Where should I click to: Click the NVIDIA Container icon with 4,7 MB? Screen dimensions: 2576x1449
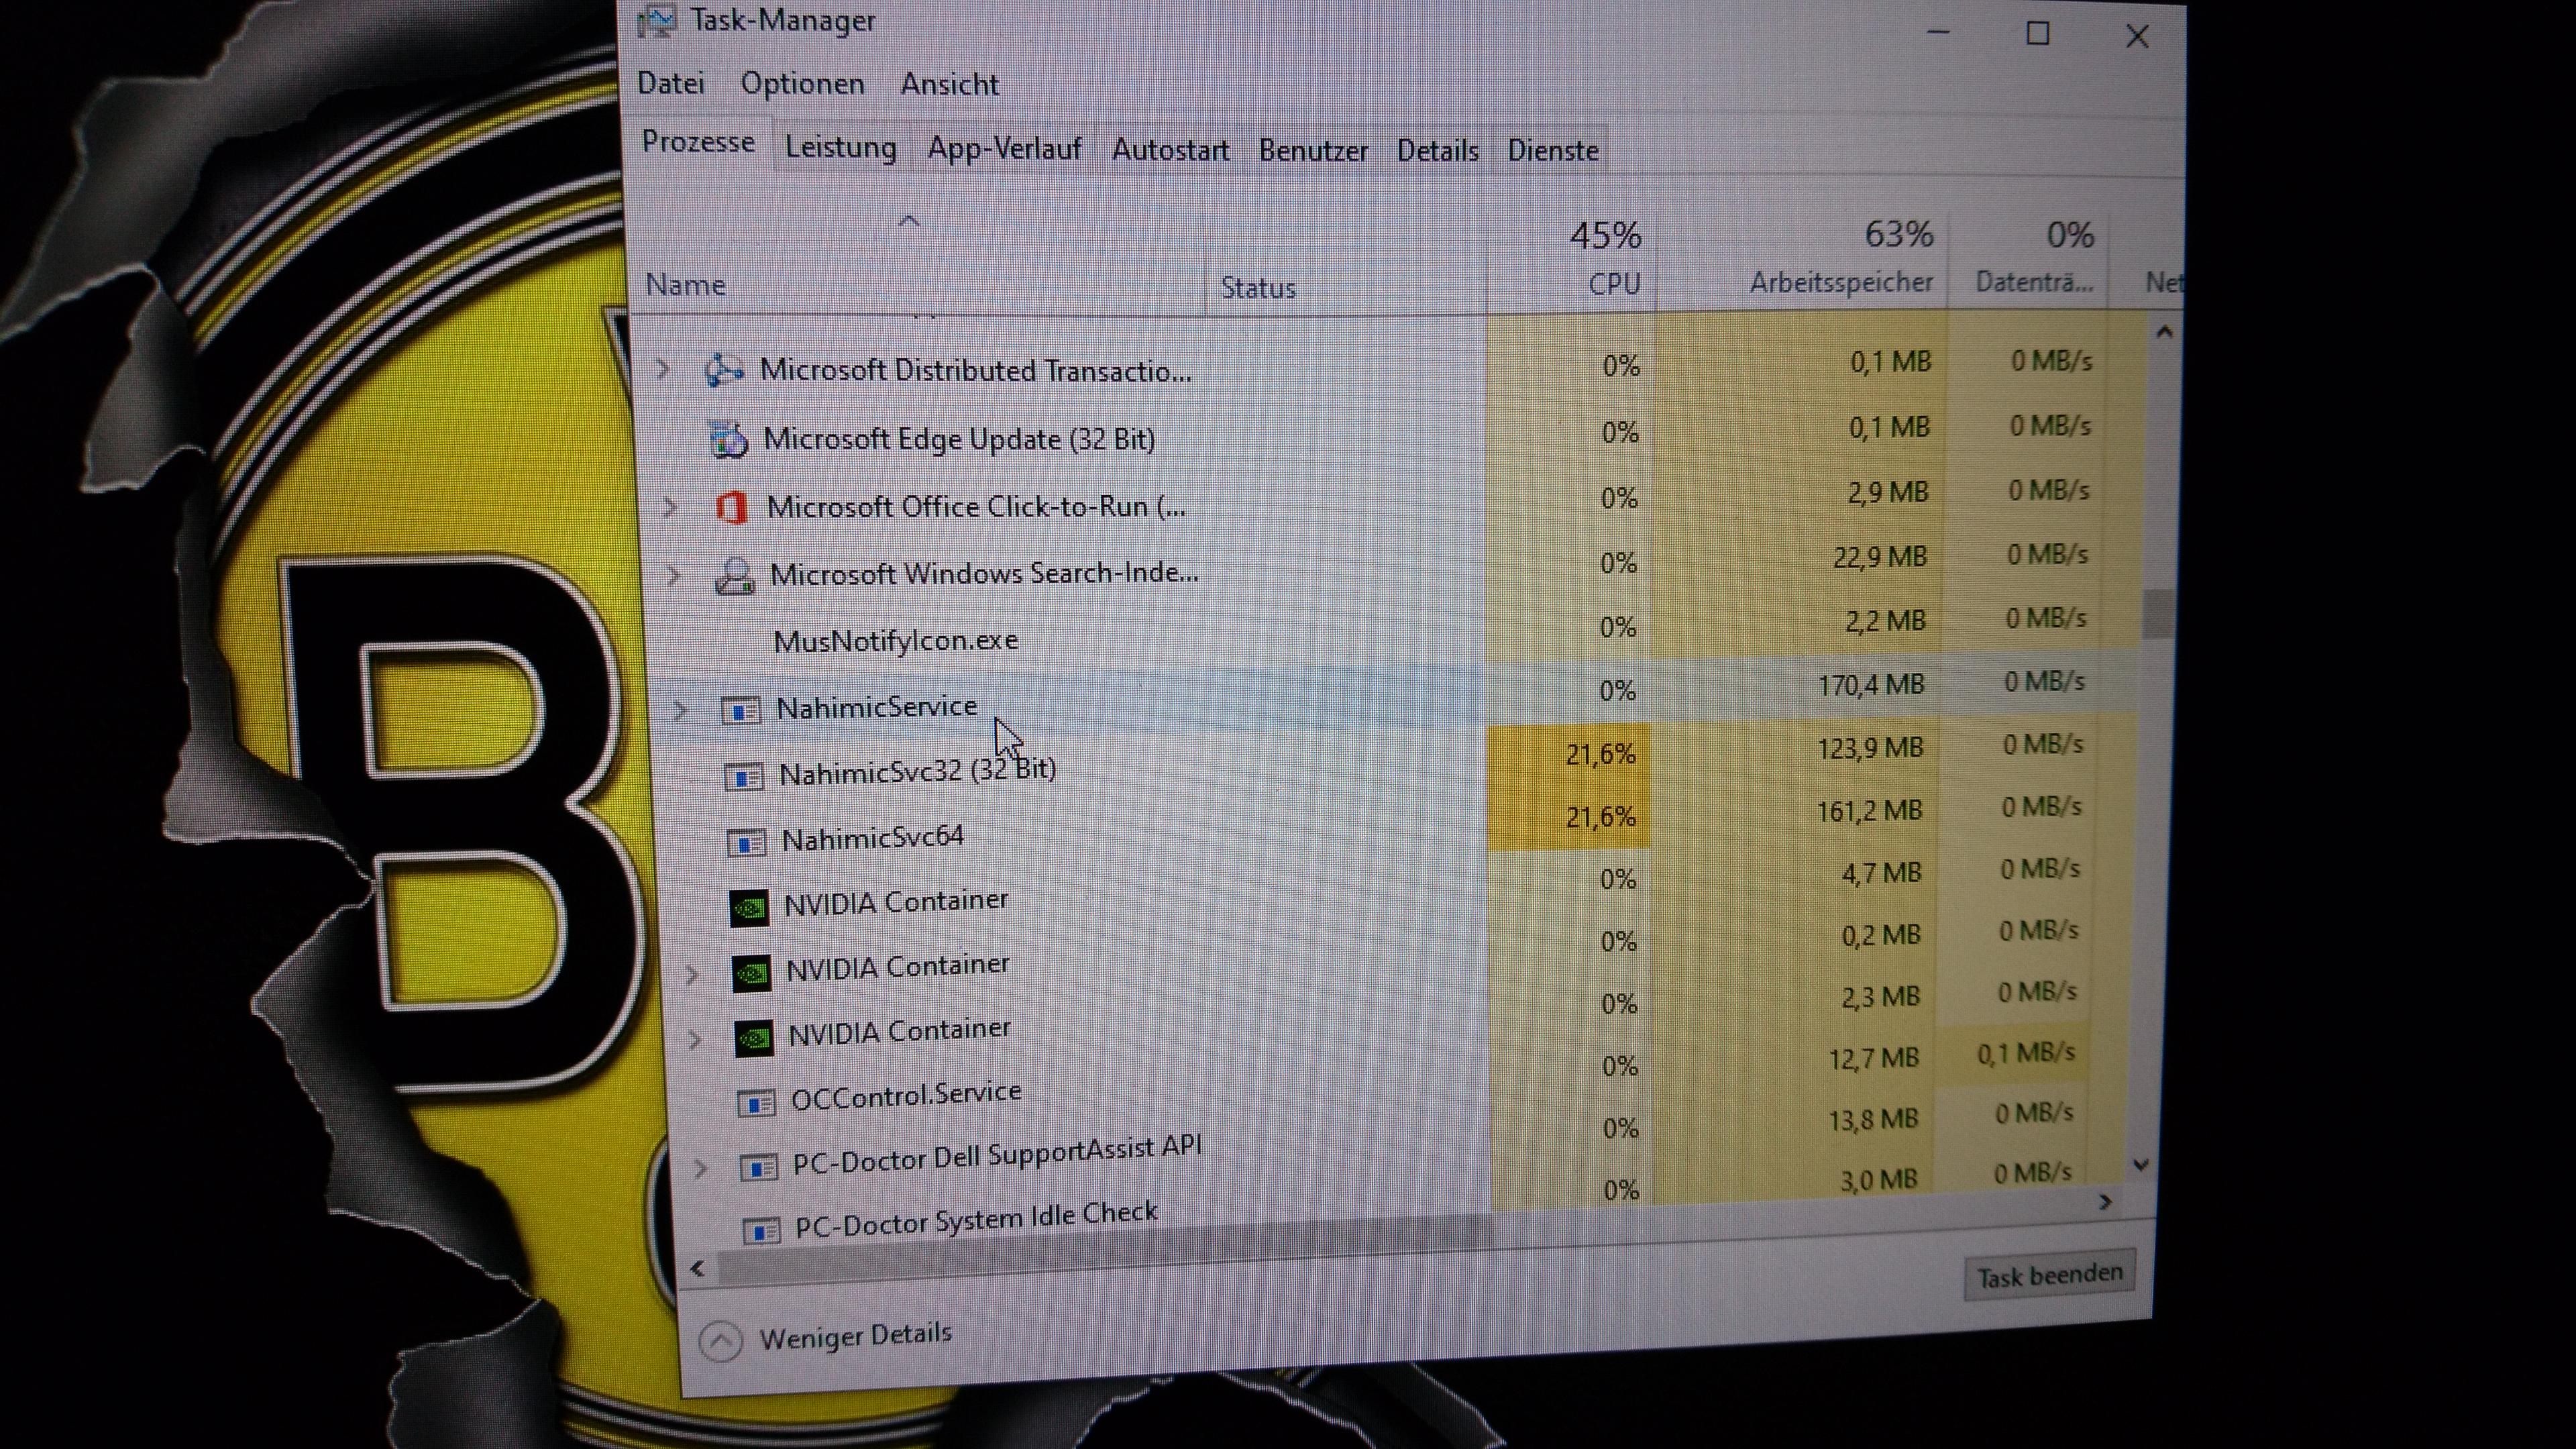tap(749, 908)
